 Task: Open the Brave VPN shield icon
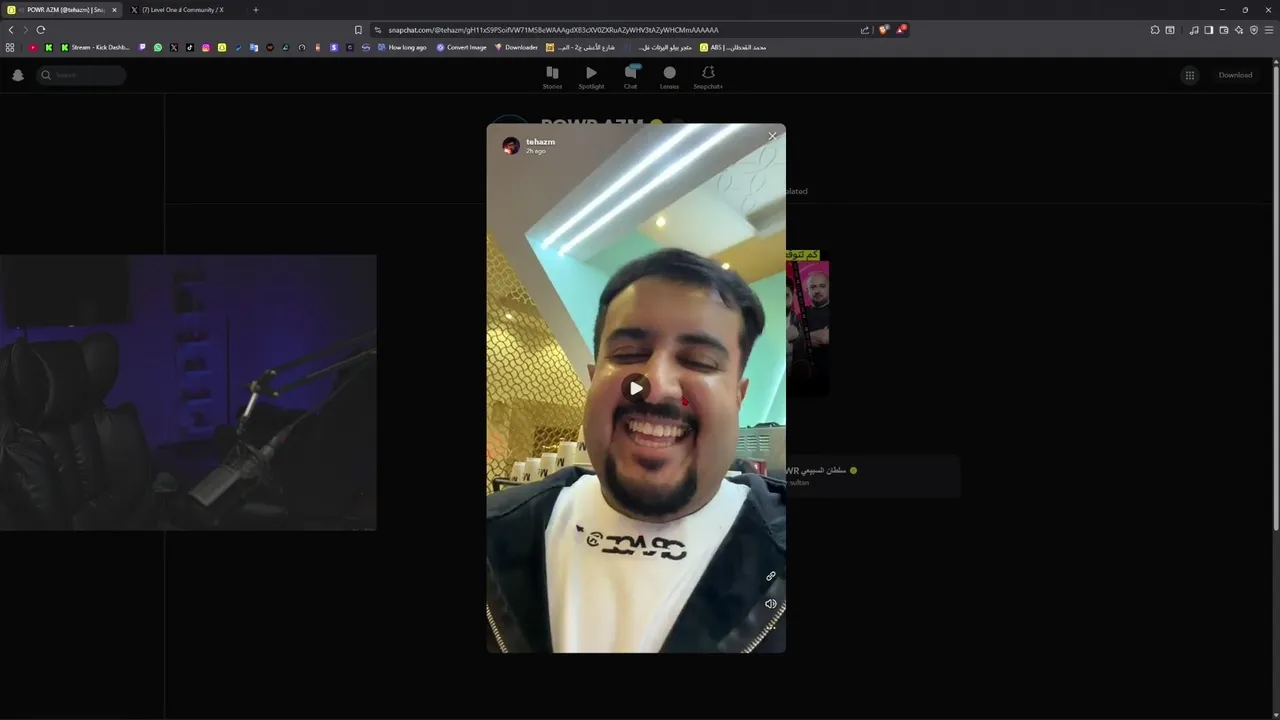[1254, 30]
